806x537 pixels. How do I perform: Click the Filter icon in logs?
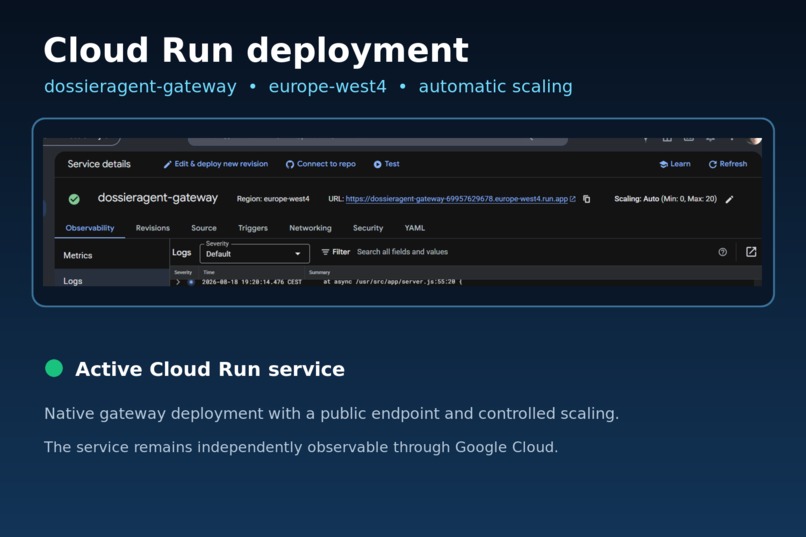coord(325,252)
